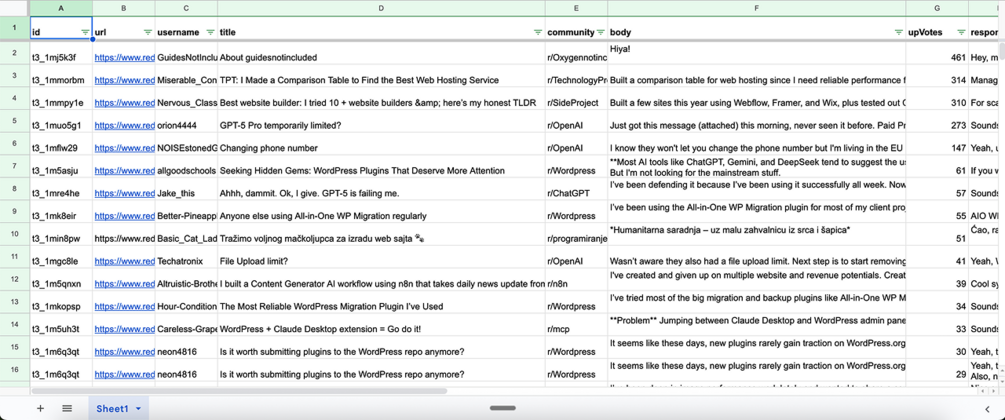Image resolution: width=1005 pixels, height=420 pixels.
Task: Select cell 'Jake_this'
Action: [x=187, y=189]
